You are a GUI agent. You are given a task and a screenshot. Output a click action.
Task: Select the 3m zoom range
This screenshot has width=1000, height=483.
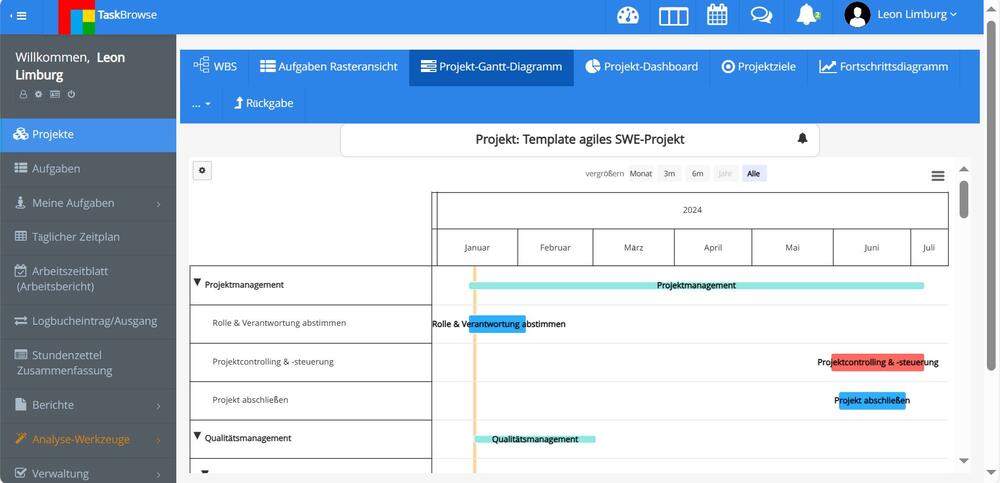pyautogui.click(x=669, y=174)
